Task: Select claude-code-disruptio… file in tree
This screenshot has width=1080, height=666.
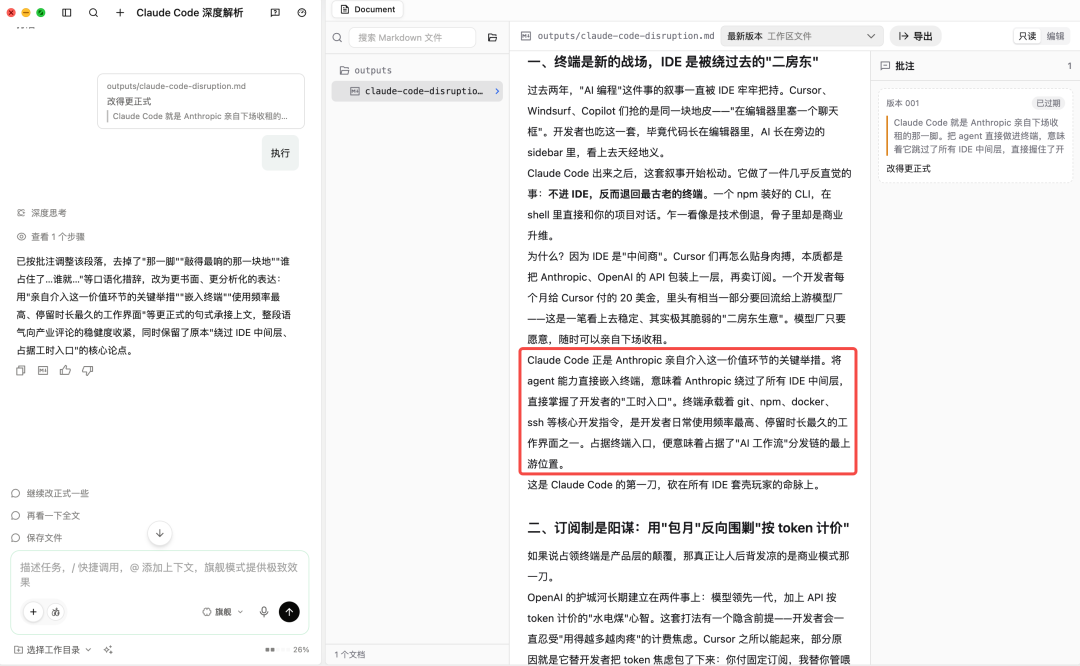Action: pos(417,91)
